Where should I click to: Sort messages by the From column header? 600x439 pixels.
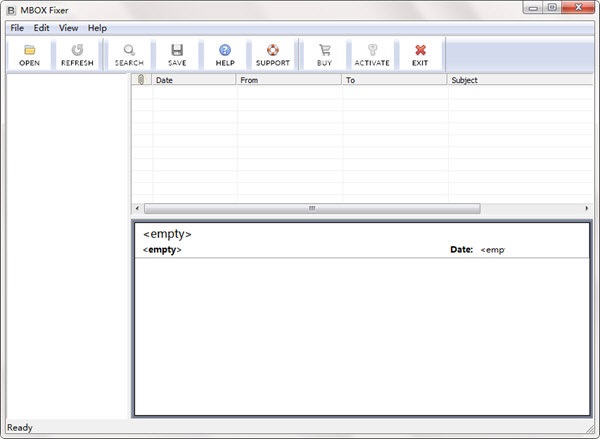point(289,80)
